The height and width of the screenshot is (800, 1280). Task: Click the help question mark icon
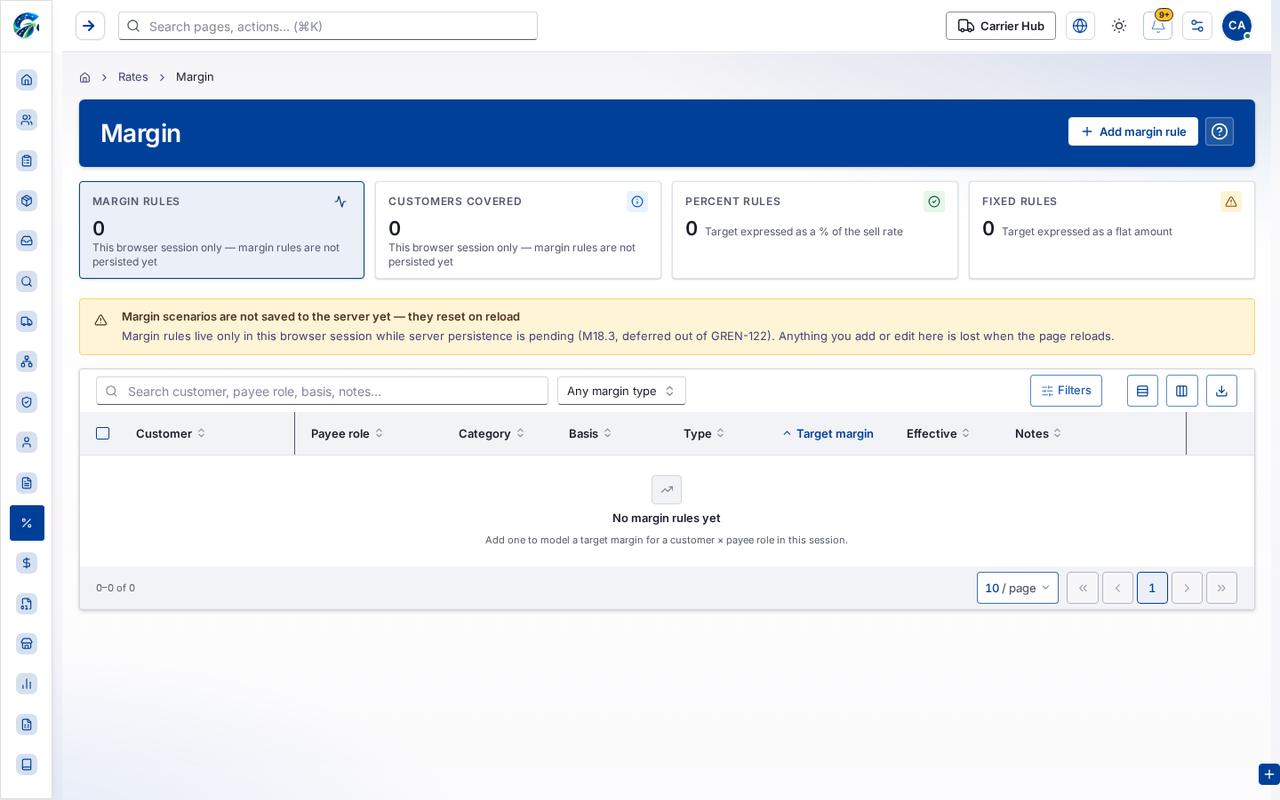pyautogui.click(x=1219, y=132)
